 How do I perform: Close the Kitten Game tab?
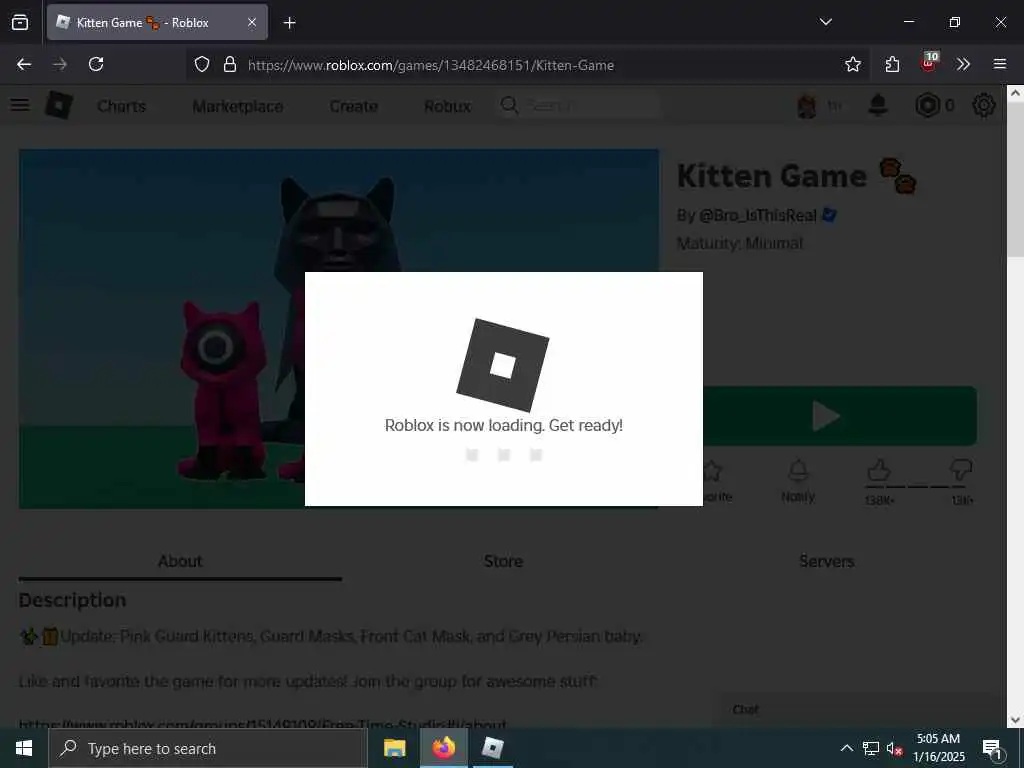tap(252, 22)
